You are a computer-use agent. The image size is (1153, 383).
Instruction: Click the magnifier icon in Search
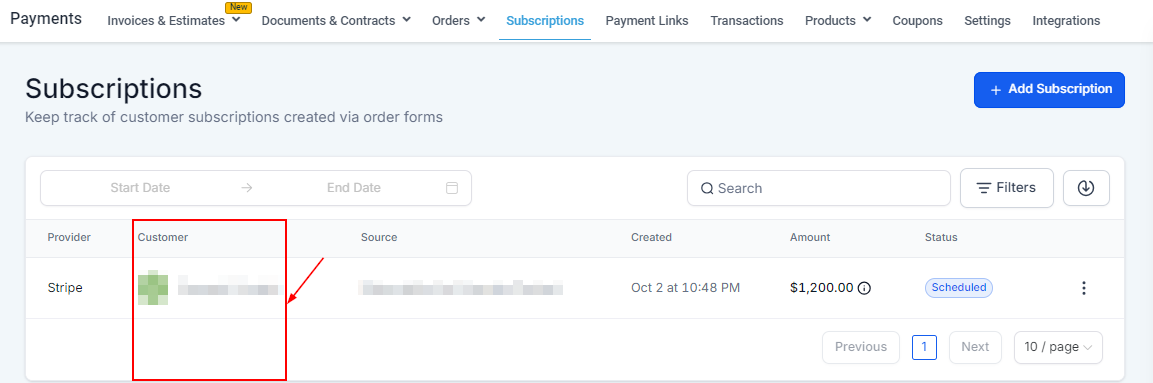click(x=707, y=188)
